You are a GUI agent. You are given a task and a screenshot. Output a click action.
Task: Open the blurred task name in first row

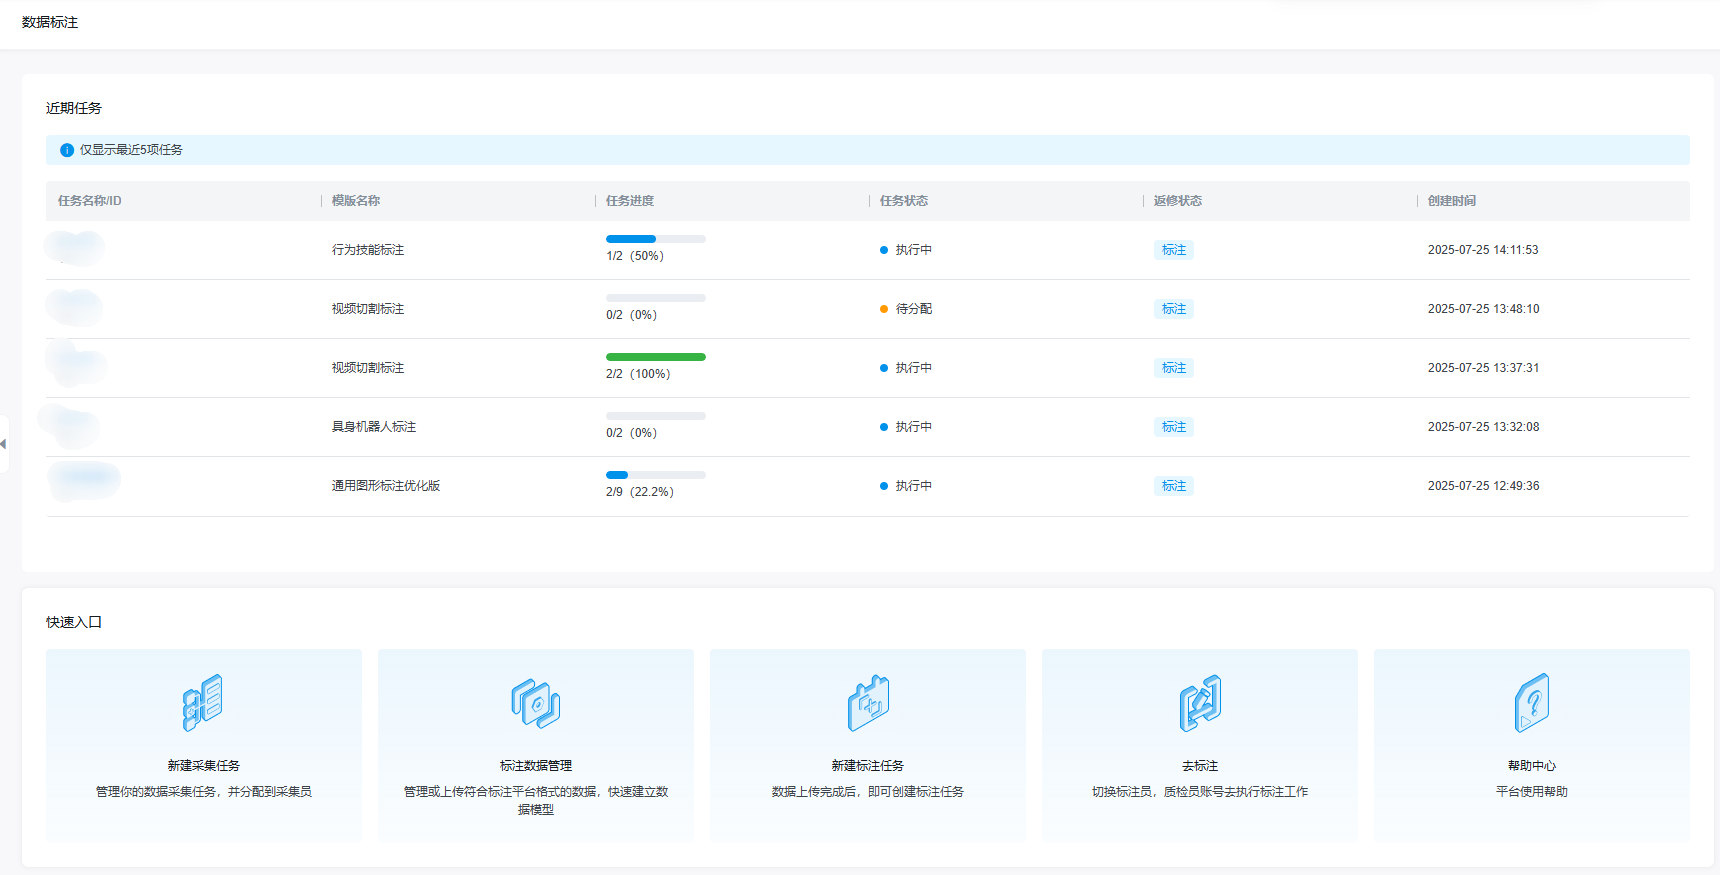click(x=76, y=248)
